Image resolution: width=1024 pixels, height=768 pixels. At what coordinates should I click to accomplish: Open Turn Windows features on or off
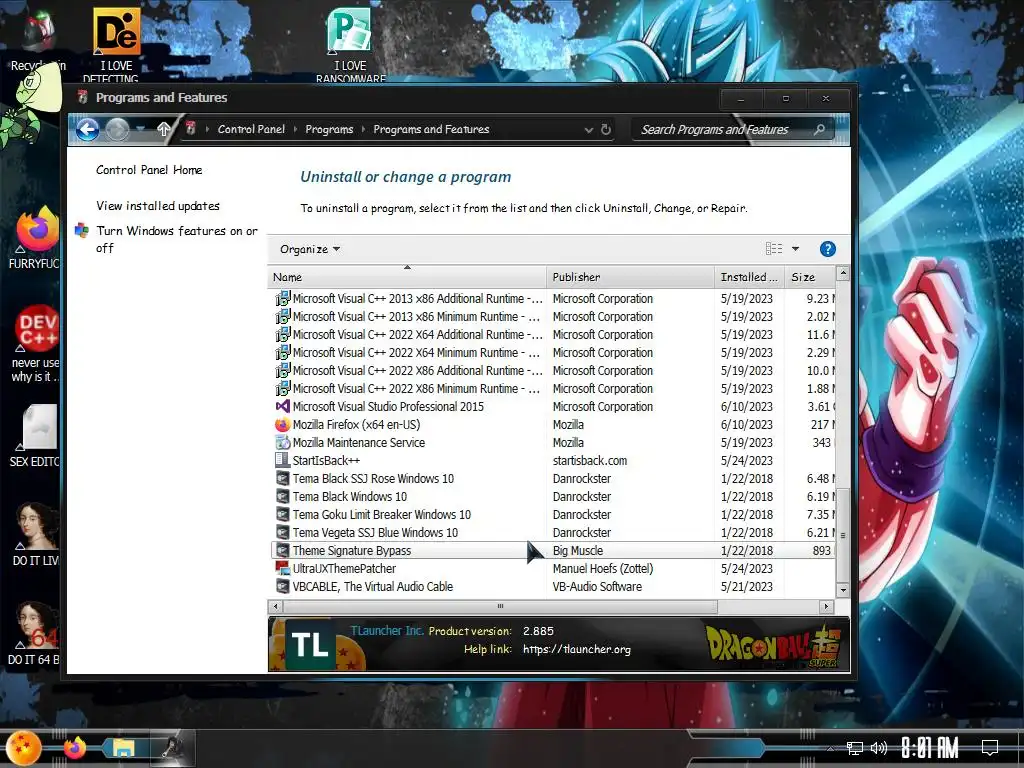point(177,239)
